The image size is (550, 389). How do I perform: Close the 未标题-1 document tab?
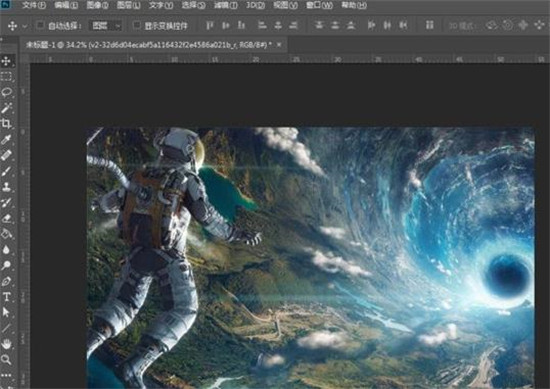tap(279, 45)
